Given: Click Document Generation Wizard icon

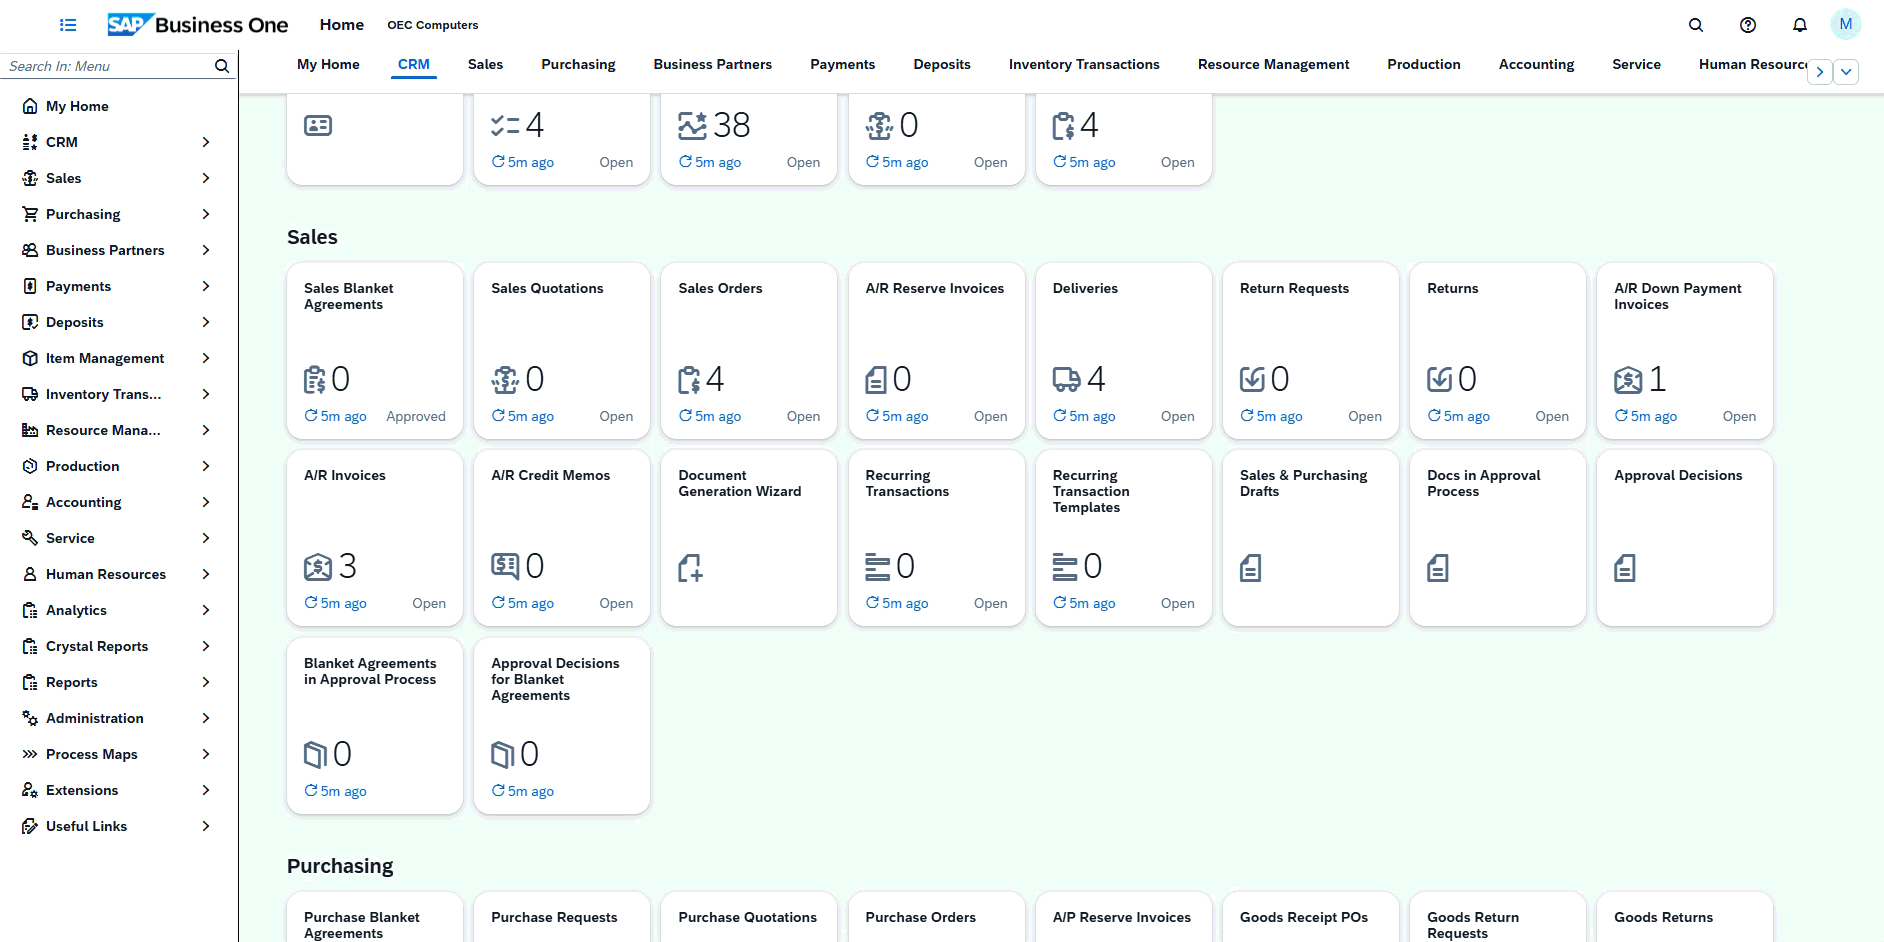Looking at the screenshot, I should pyautogui.click(x=690, y=568).
